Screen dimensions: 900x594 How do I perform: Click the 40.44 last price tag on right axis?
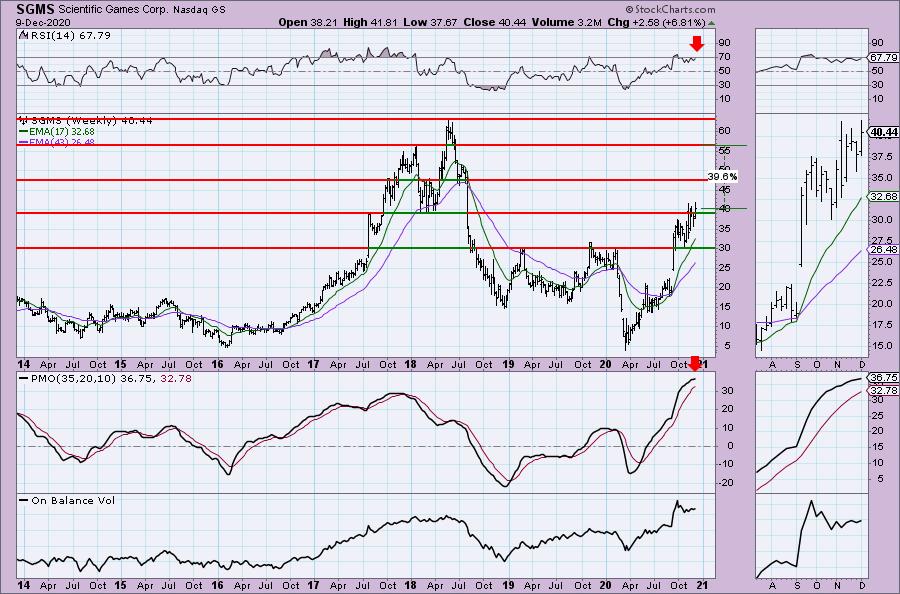pyautogui.click(x=883, y=132)
